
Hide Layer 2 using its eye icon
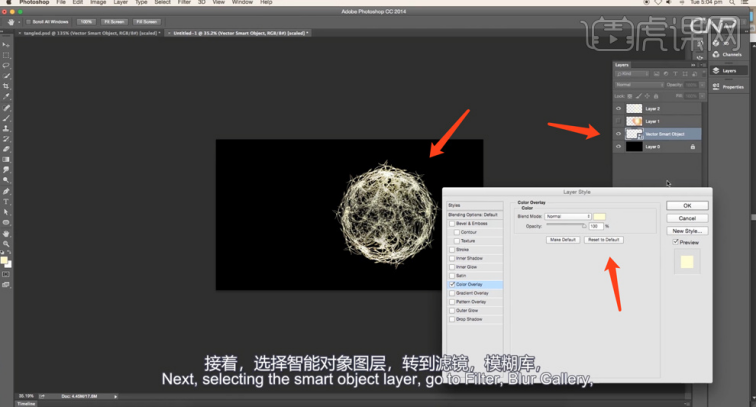point(619,109)
